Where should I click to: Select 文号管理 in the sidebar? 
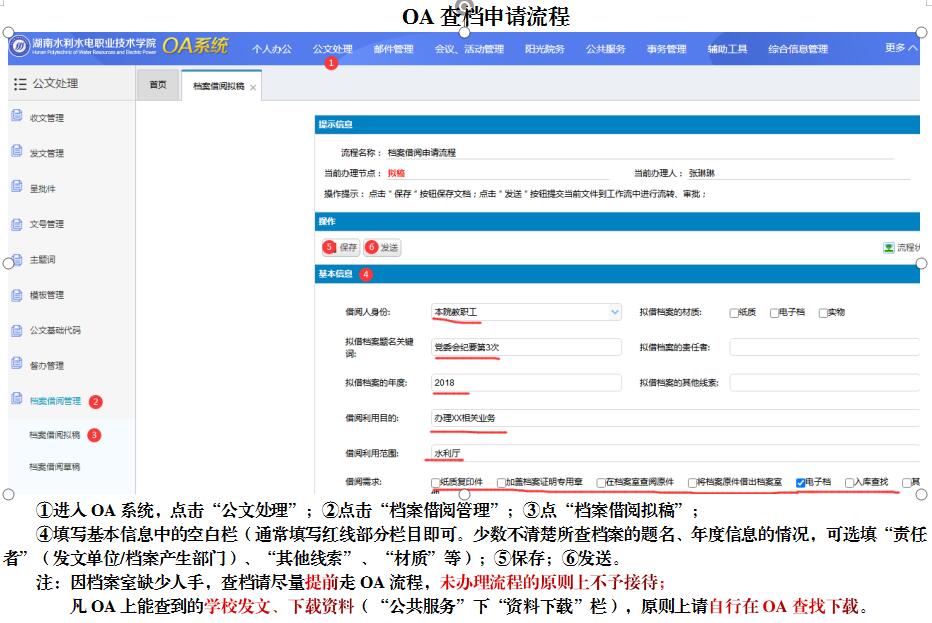click(47, 224)
